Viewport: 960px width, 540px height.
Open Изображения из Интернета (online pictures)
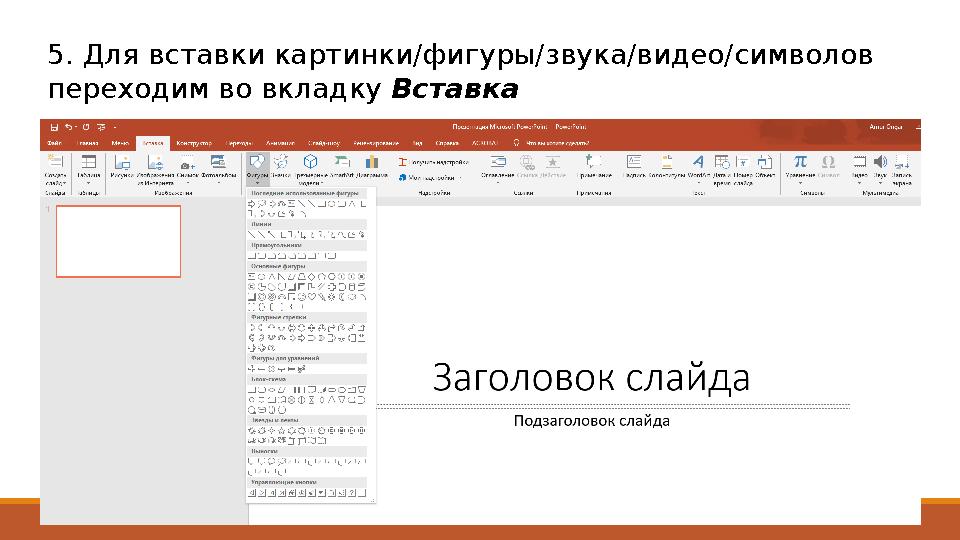click(x=155, y=162)
